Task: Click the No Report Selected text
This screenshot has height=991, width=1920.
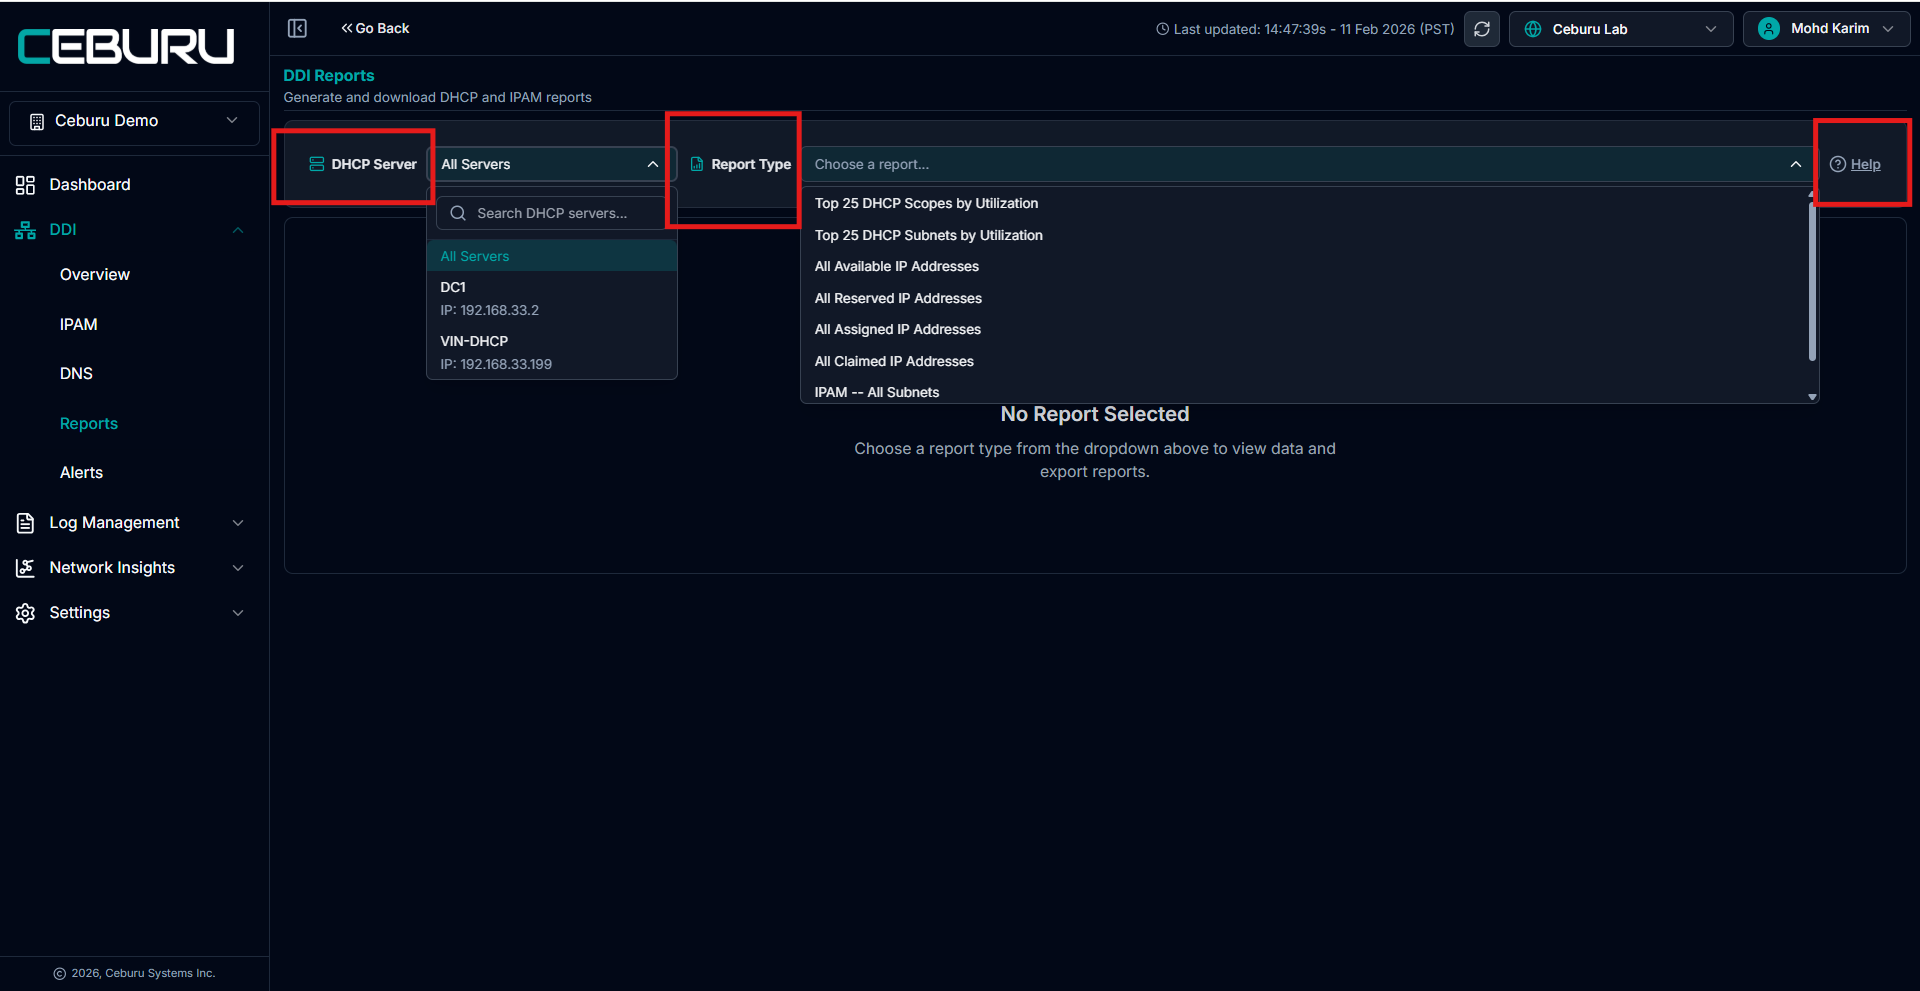Action: (1095, 414)
